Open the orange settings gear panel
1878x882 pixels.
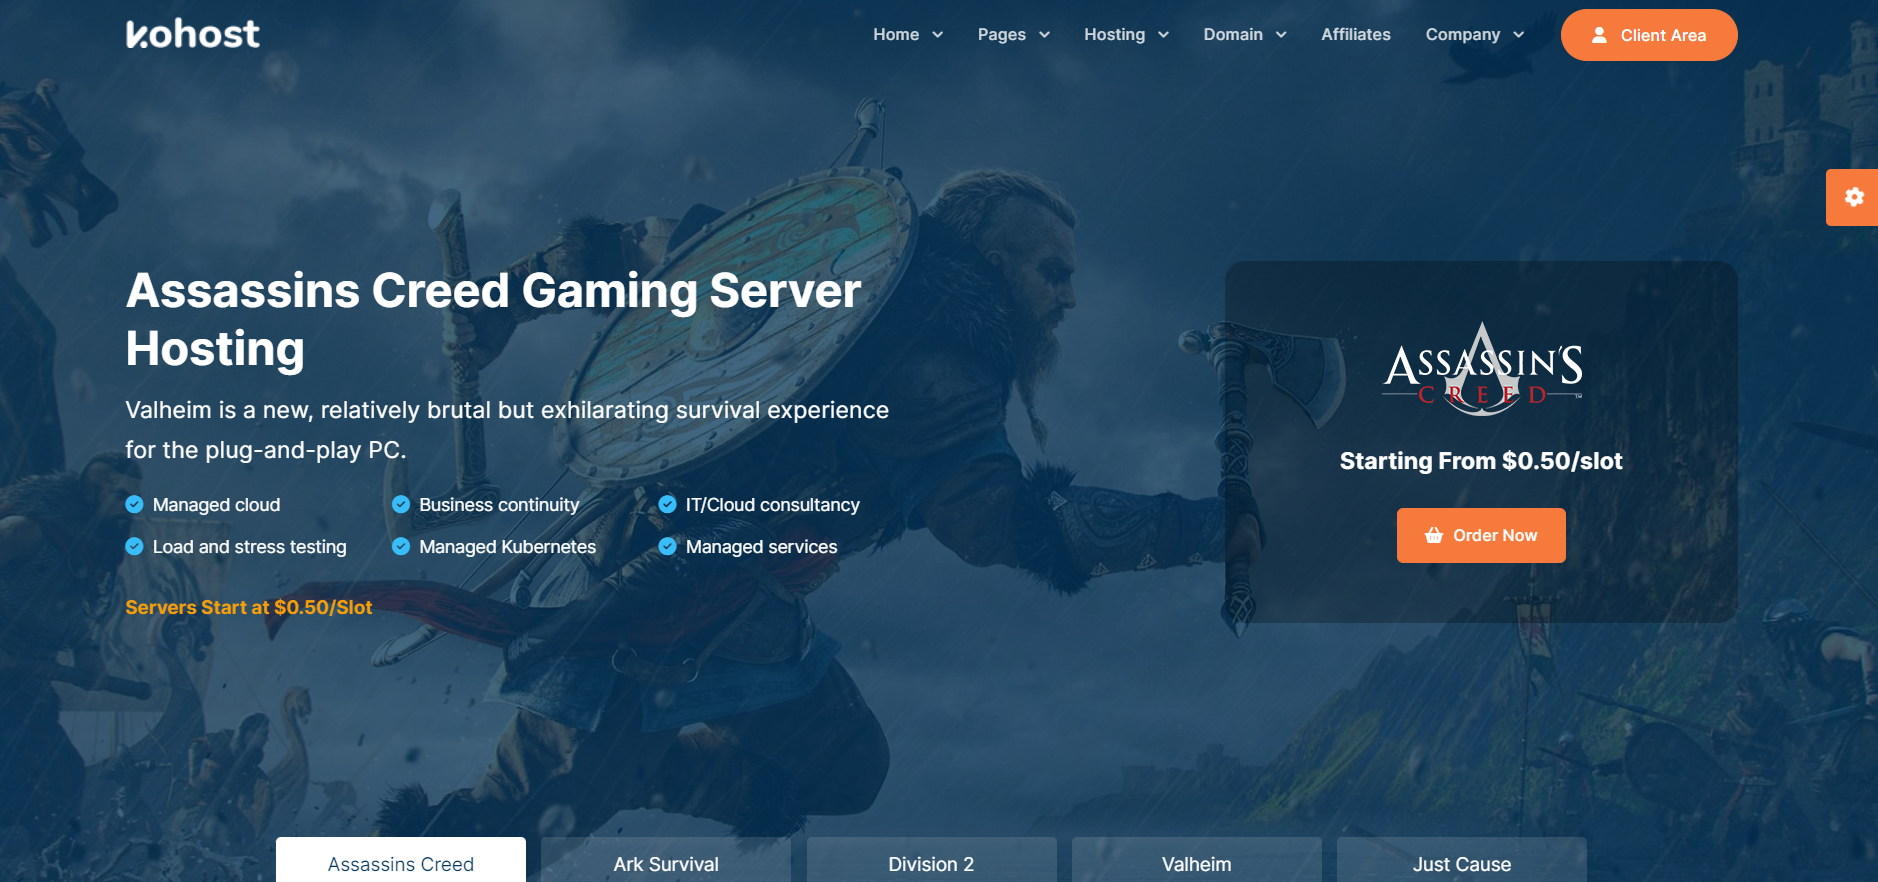1853,197
